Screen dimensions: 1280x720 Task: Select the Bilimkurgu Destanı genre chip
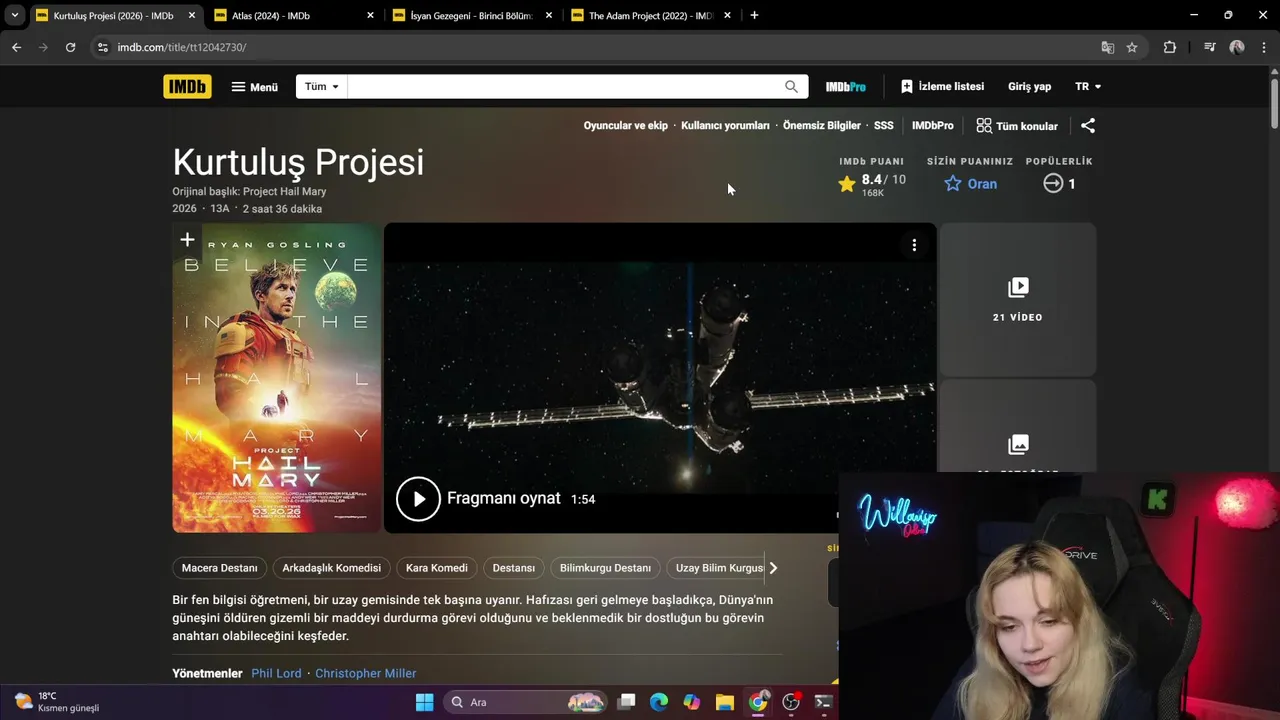(605, 568)
